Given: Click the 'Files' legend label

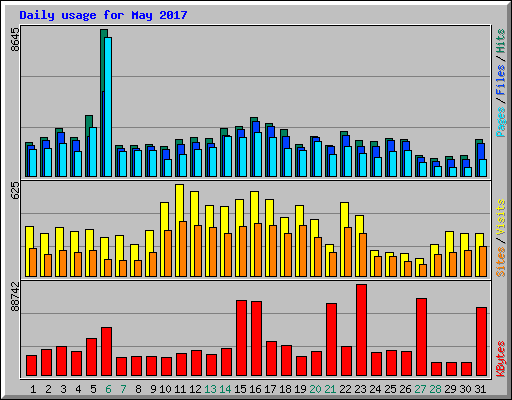Looking at the screenshot, I should pyautogui.click(x=500, y=80).
